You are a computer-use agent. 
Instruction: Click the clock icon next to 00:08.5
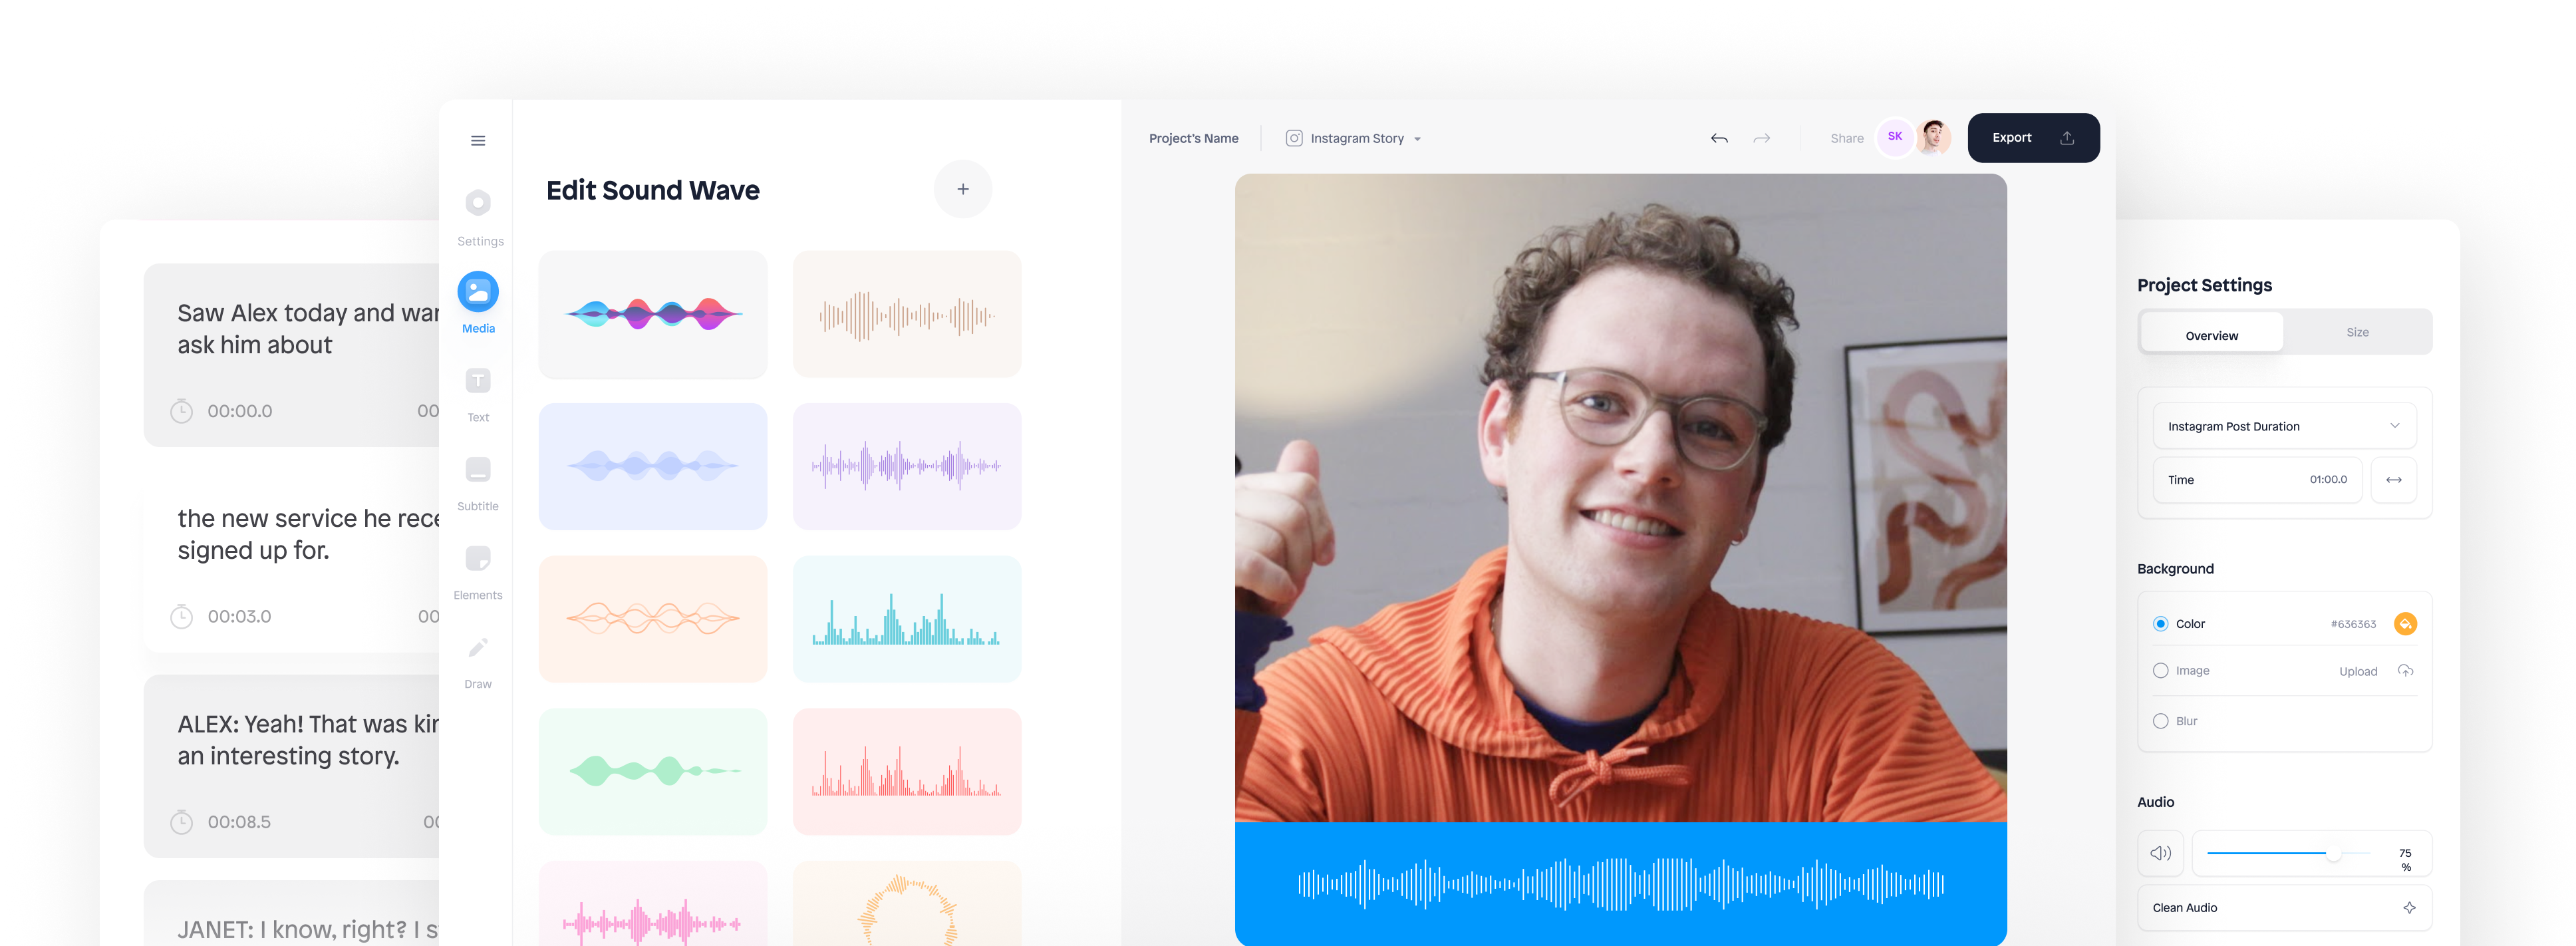coord(181,822)
